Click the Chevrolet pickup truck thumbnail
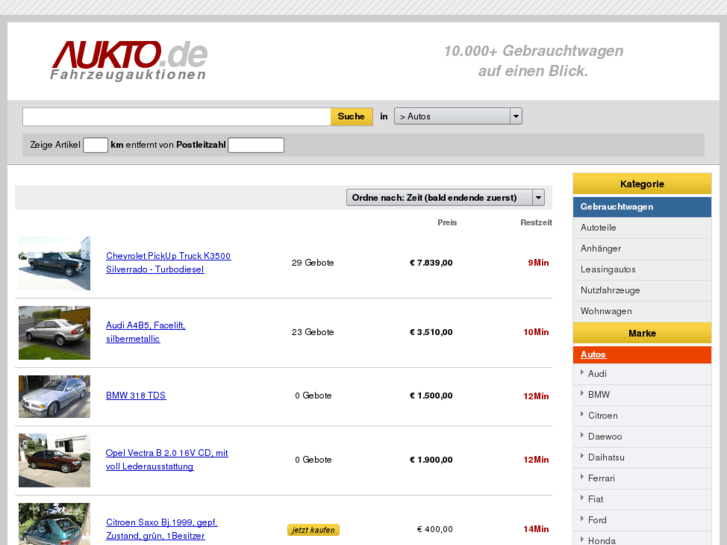 (x=54, y=263)
